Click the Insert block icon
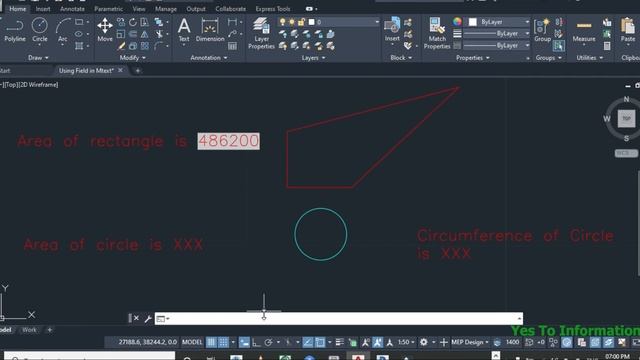The width and height of the screenshot is (640, 360). 392,29
